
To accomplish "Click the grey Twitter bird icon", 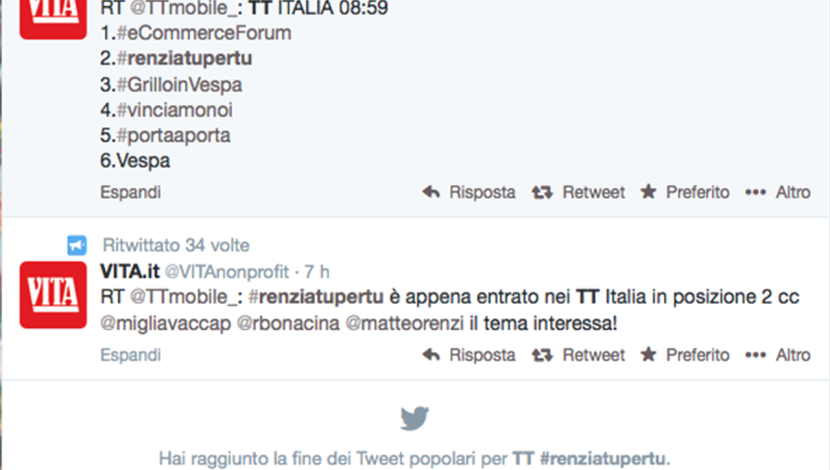I will [x=414, y=418].
